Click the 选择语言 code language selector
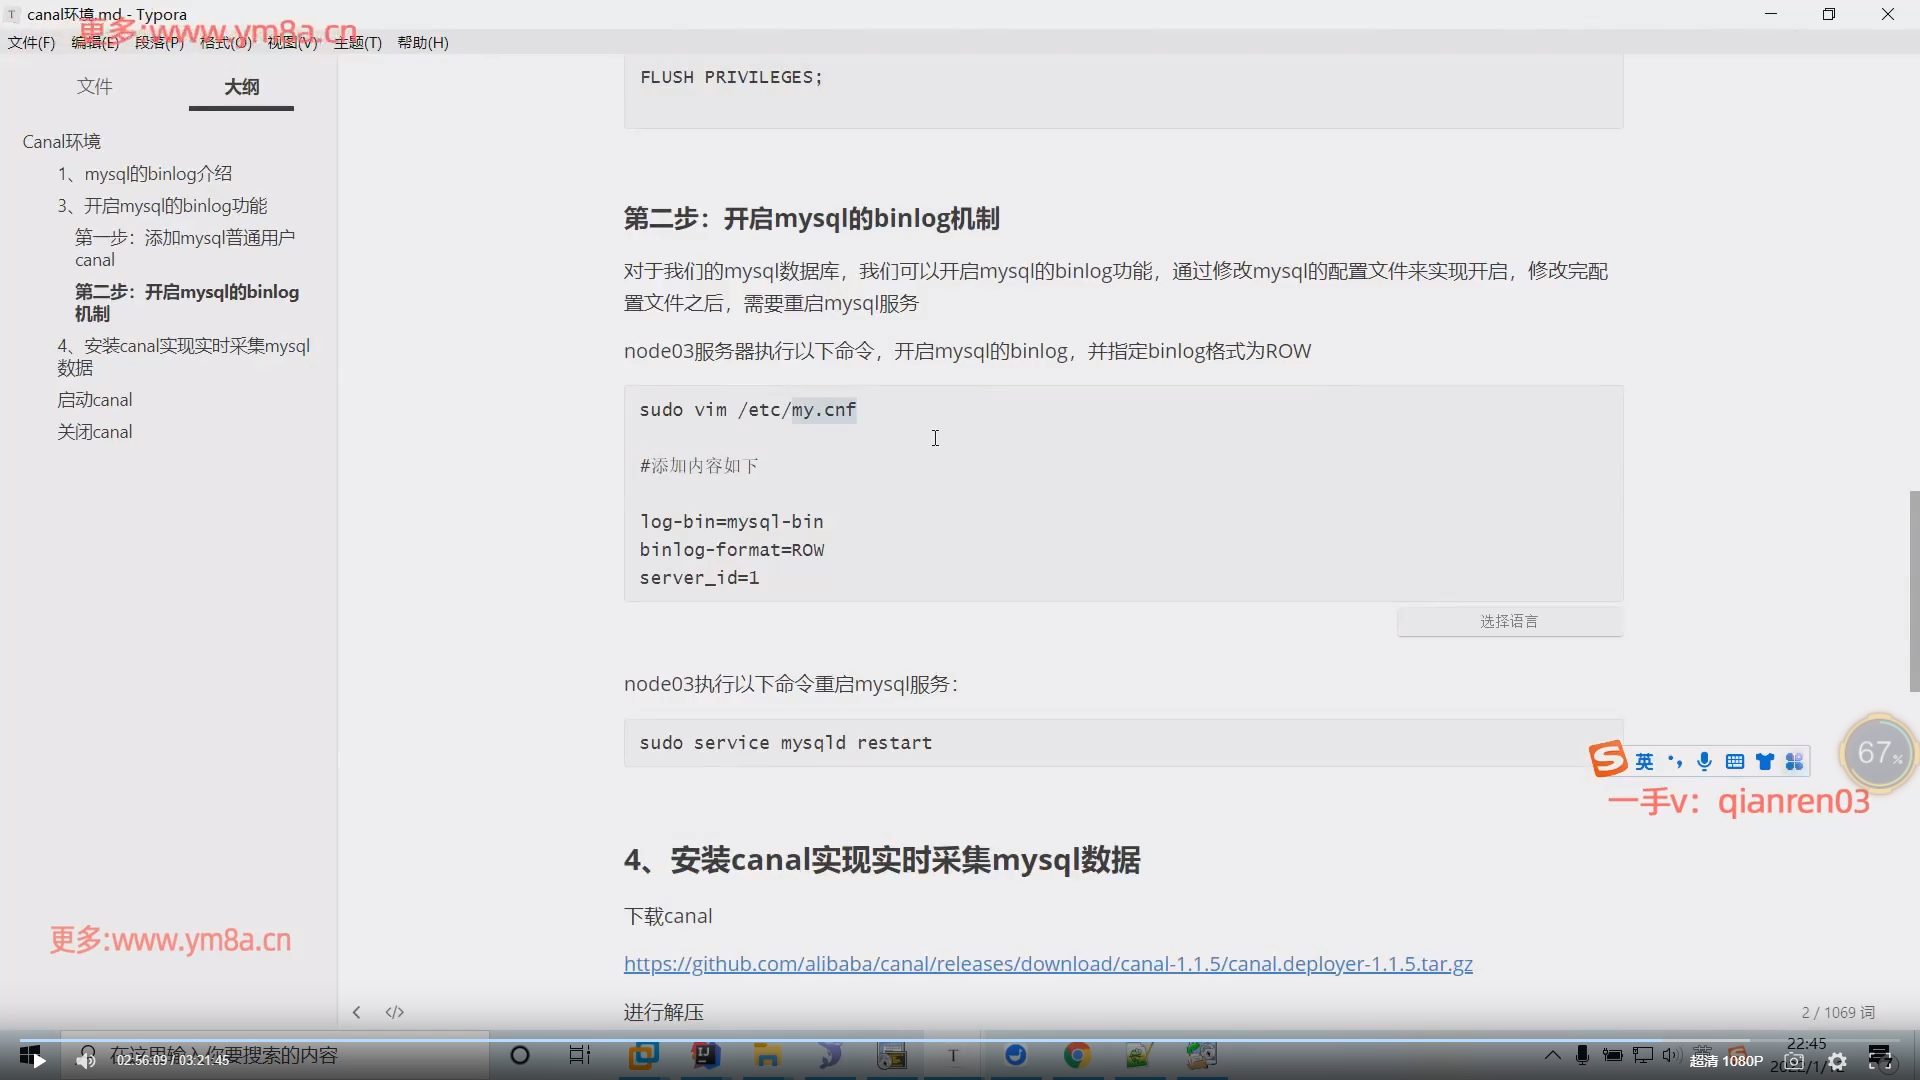Screen dimensions: 1920x1080 pyautogui.click(x=1509, y=622)
